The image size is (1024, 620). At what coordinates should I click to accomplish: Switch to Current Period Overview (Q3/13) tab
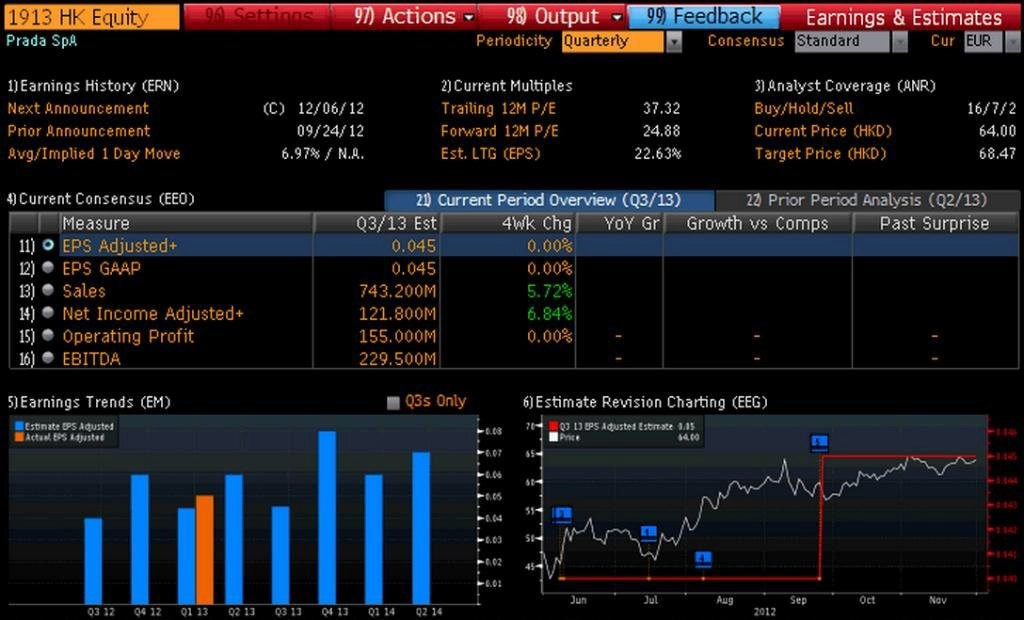549,200
